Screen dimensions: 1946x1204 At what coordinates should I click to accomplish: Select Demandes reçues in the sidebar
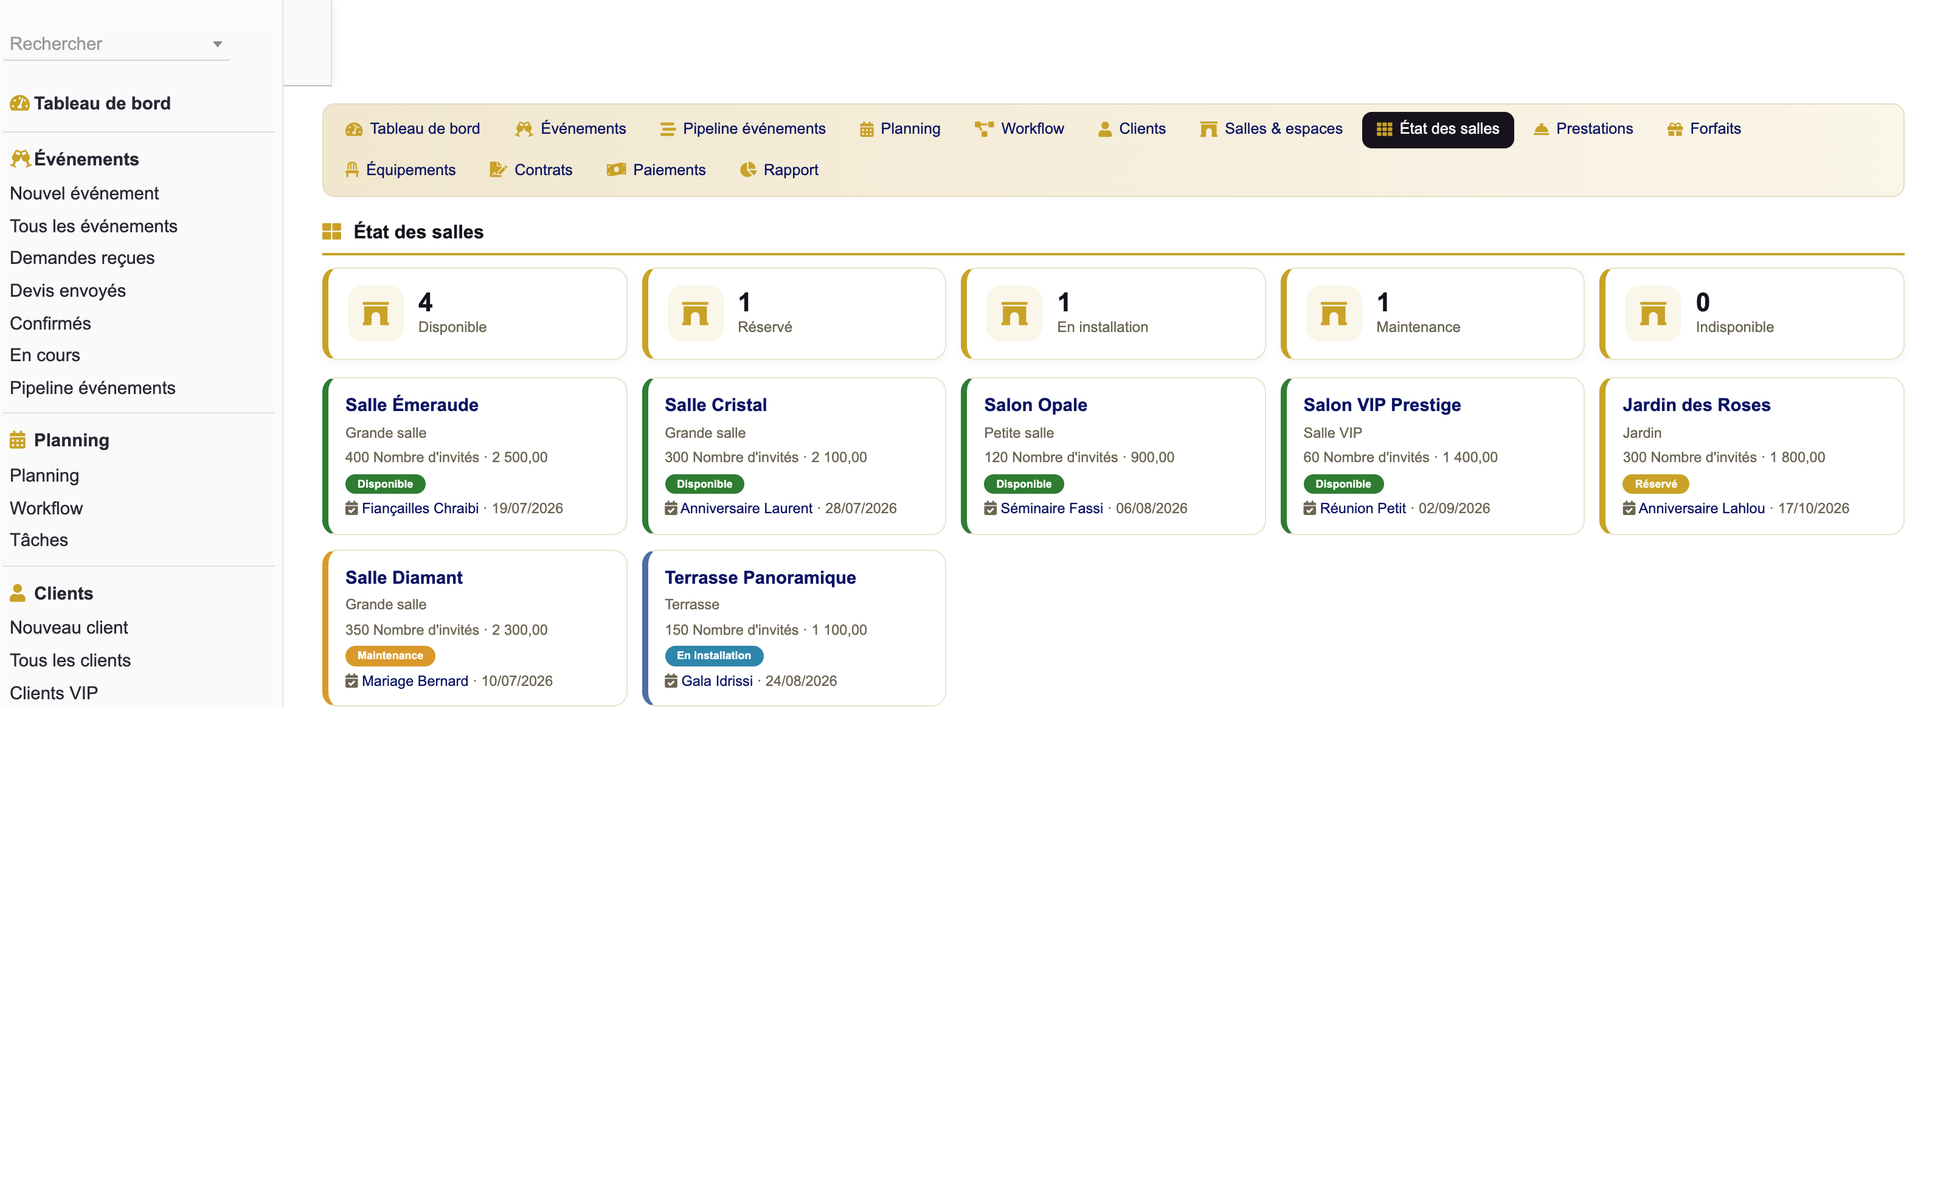[82, 258]
